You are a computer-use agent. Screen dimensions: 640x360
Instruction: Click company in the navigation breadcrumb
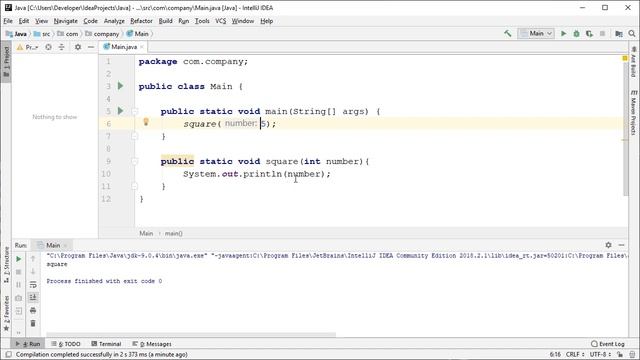pyautogui.click(x=102, y=34)
